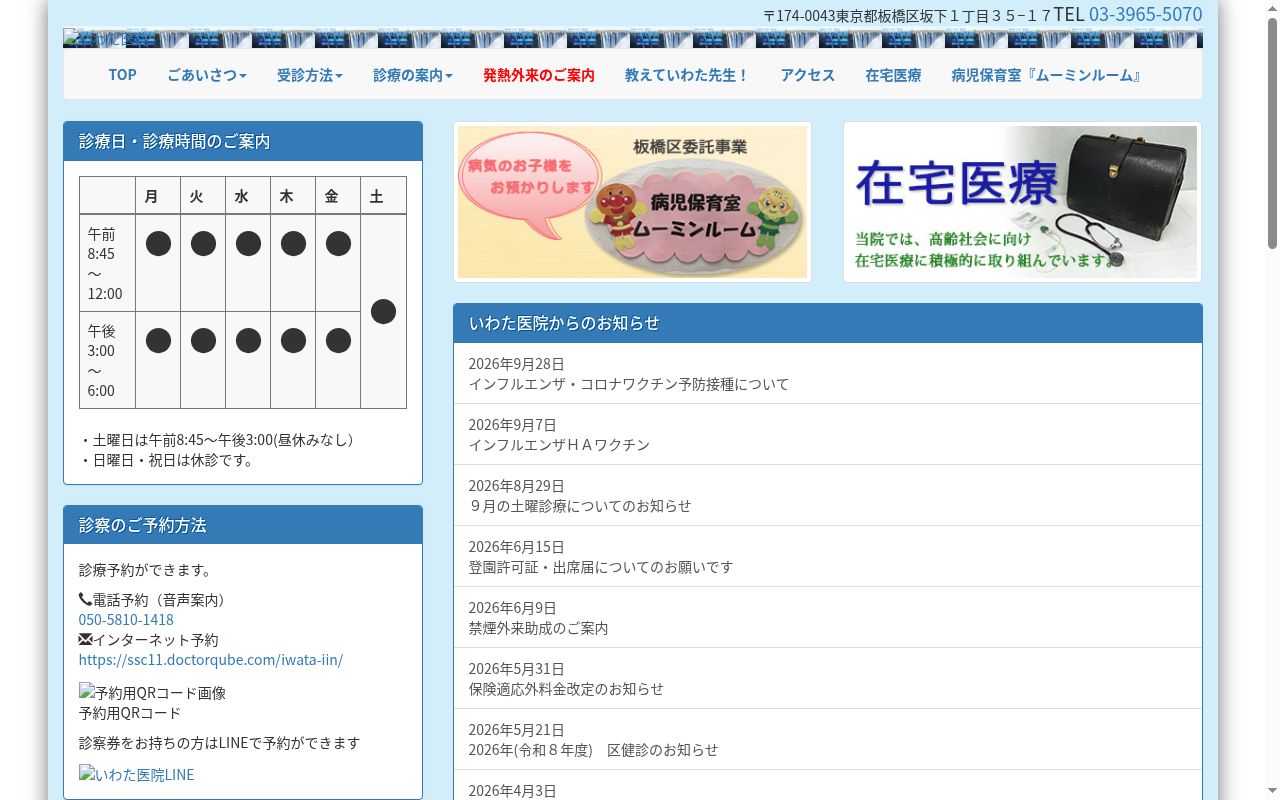Image resolution: width=1280 pixels, height=800 pixels.
Task: Click Monday morning circle in schedule
Action: coord(158,244)
